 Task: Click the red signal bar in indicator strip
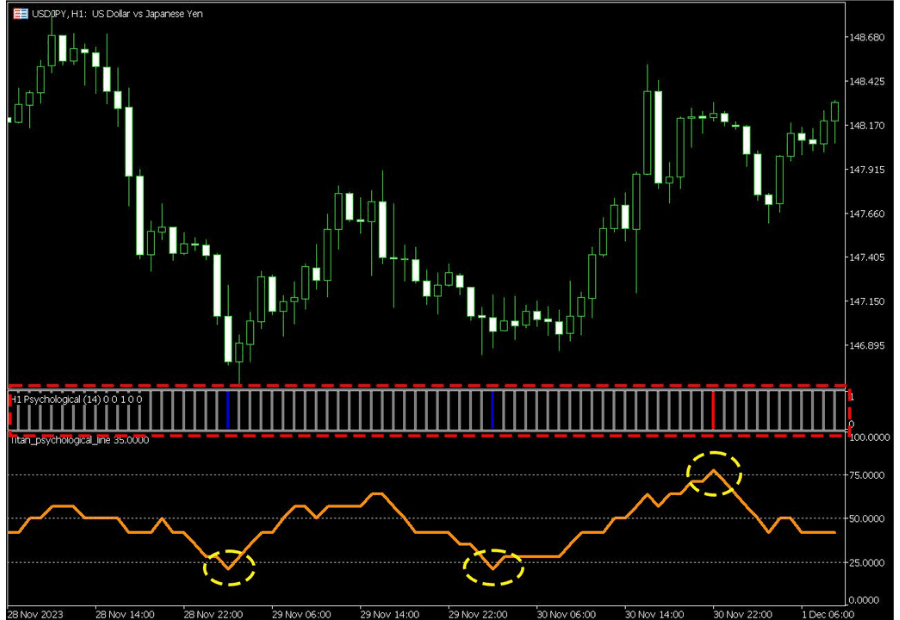[x=713, y=410]
